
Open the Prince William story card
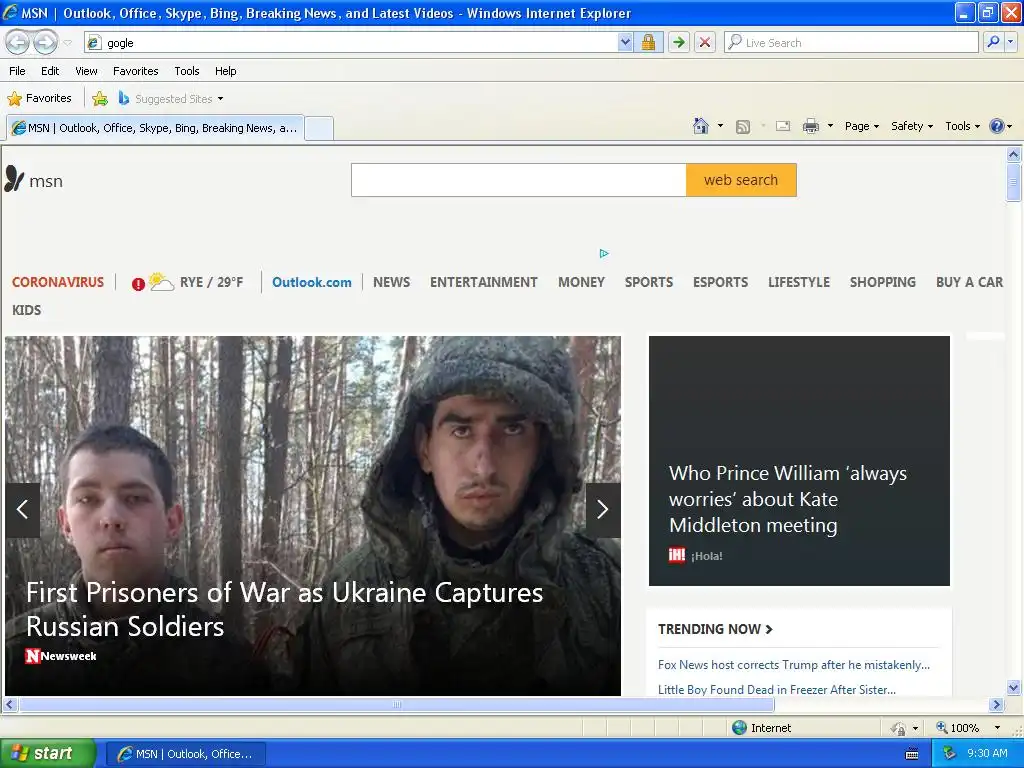click(799, 460)
